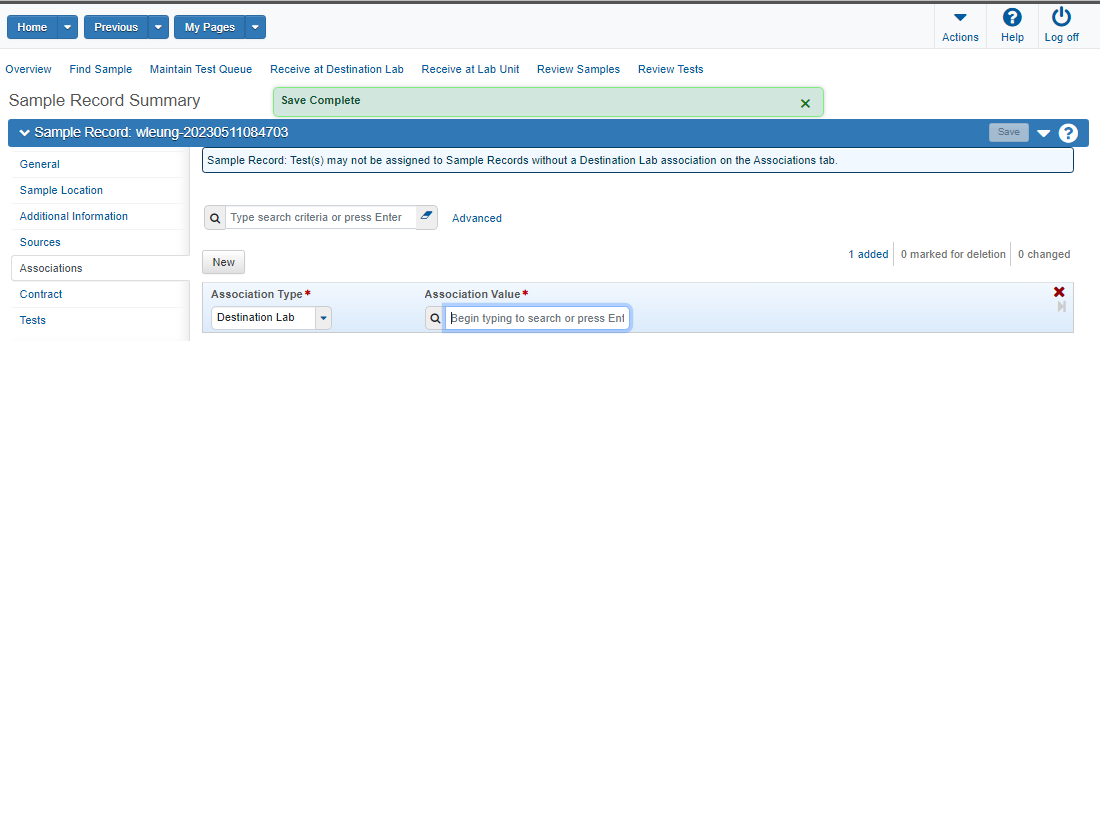Select the Sample Location side tab
1100x826 pixels.
61,190
